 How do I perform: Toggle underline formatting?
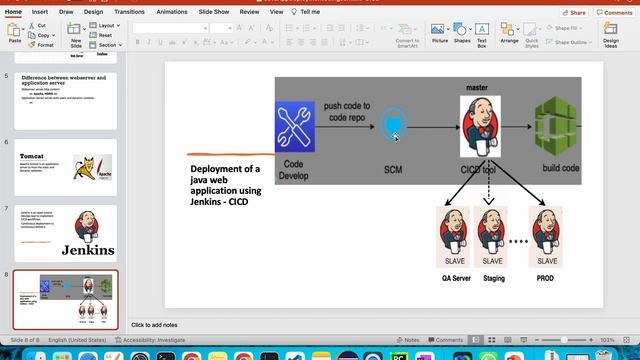(x=160, y=42)
